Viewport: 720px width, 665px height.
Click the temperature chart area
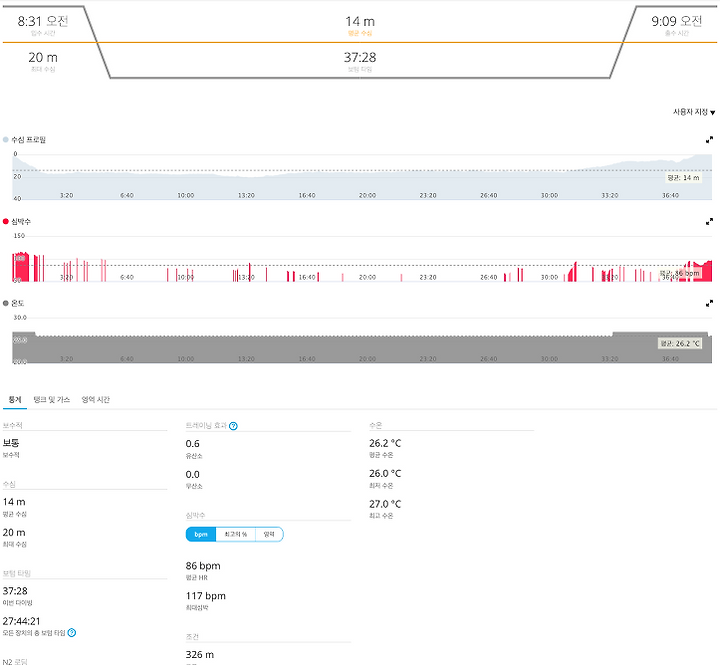pos(362,340)
